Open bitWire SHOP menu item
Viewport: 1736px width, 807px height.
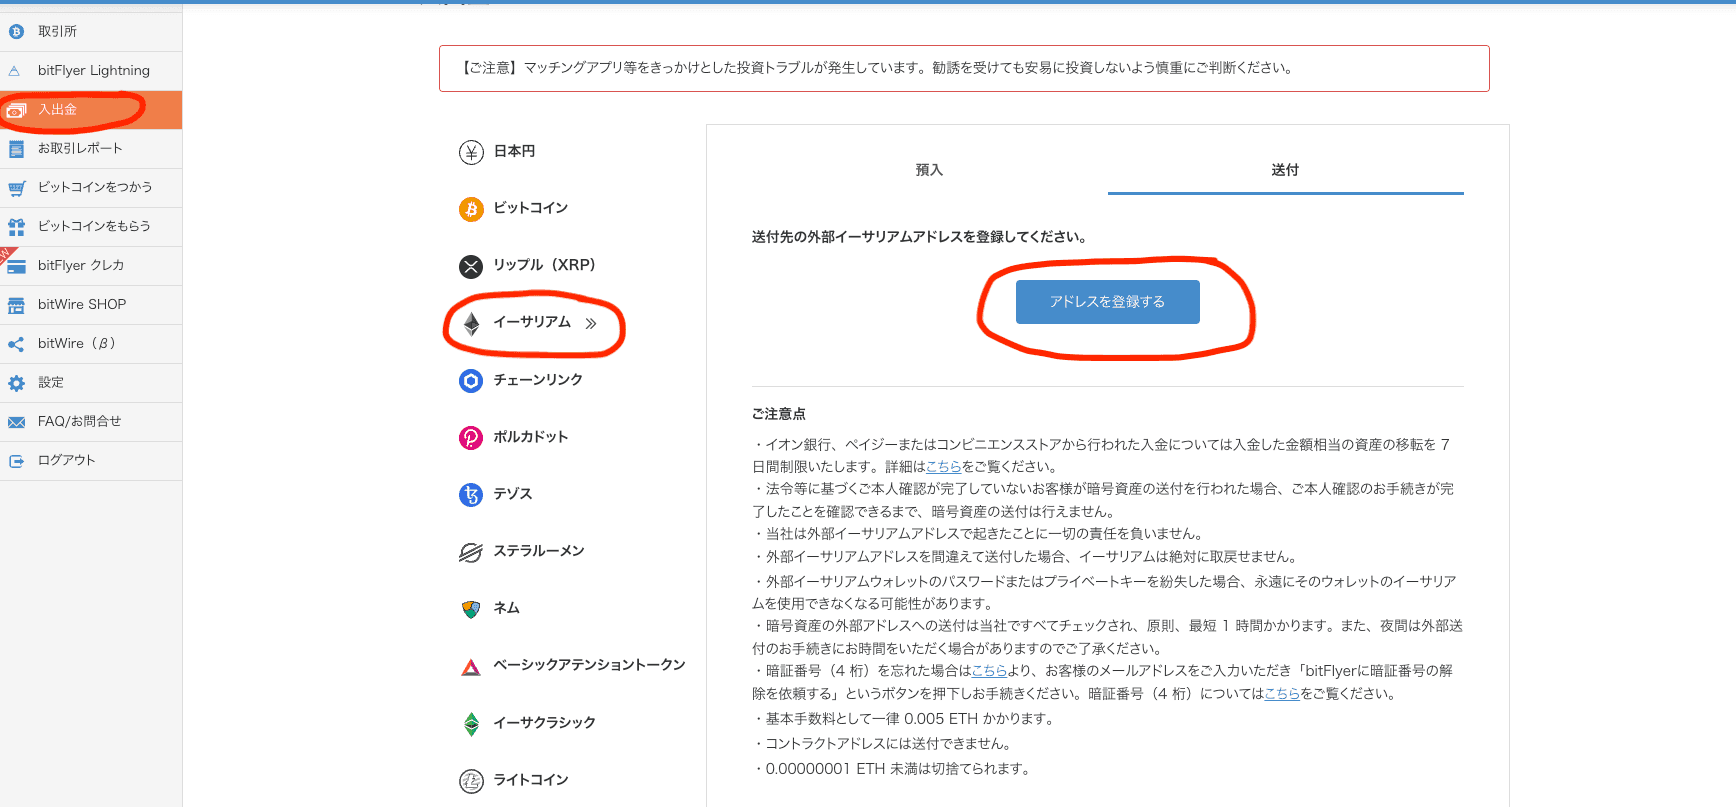coord(91,305)
